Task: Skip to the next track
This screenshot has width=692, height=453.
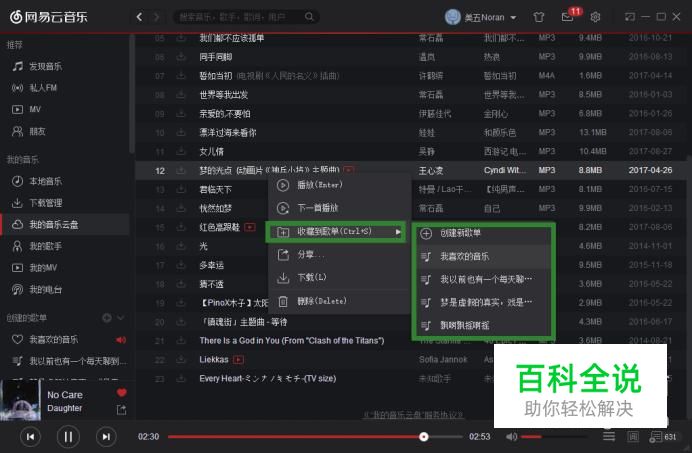Action: (106, 437)
